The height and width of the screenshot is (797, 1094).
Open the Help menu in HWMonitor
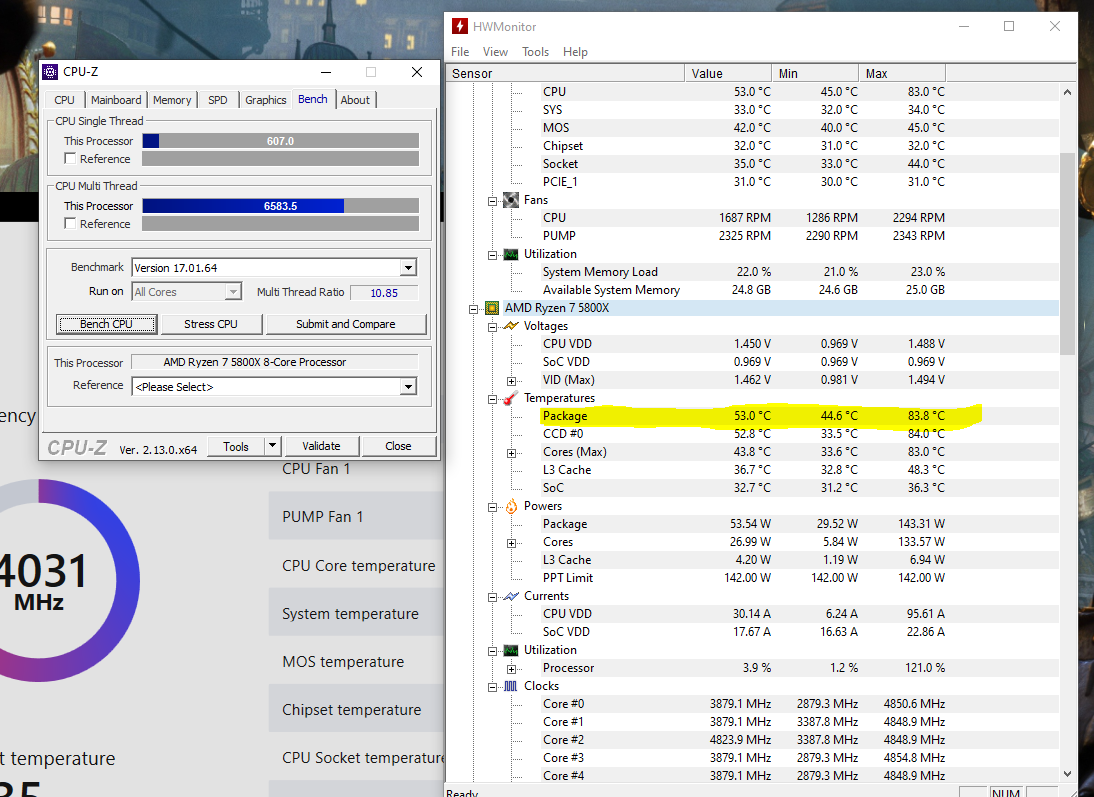point(576,52)
